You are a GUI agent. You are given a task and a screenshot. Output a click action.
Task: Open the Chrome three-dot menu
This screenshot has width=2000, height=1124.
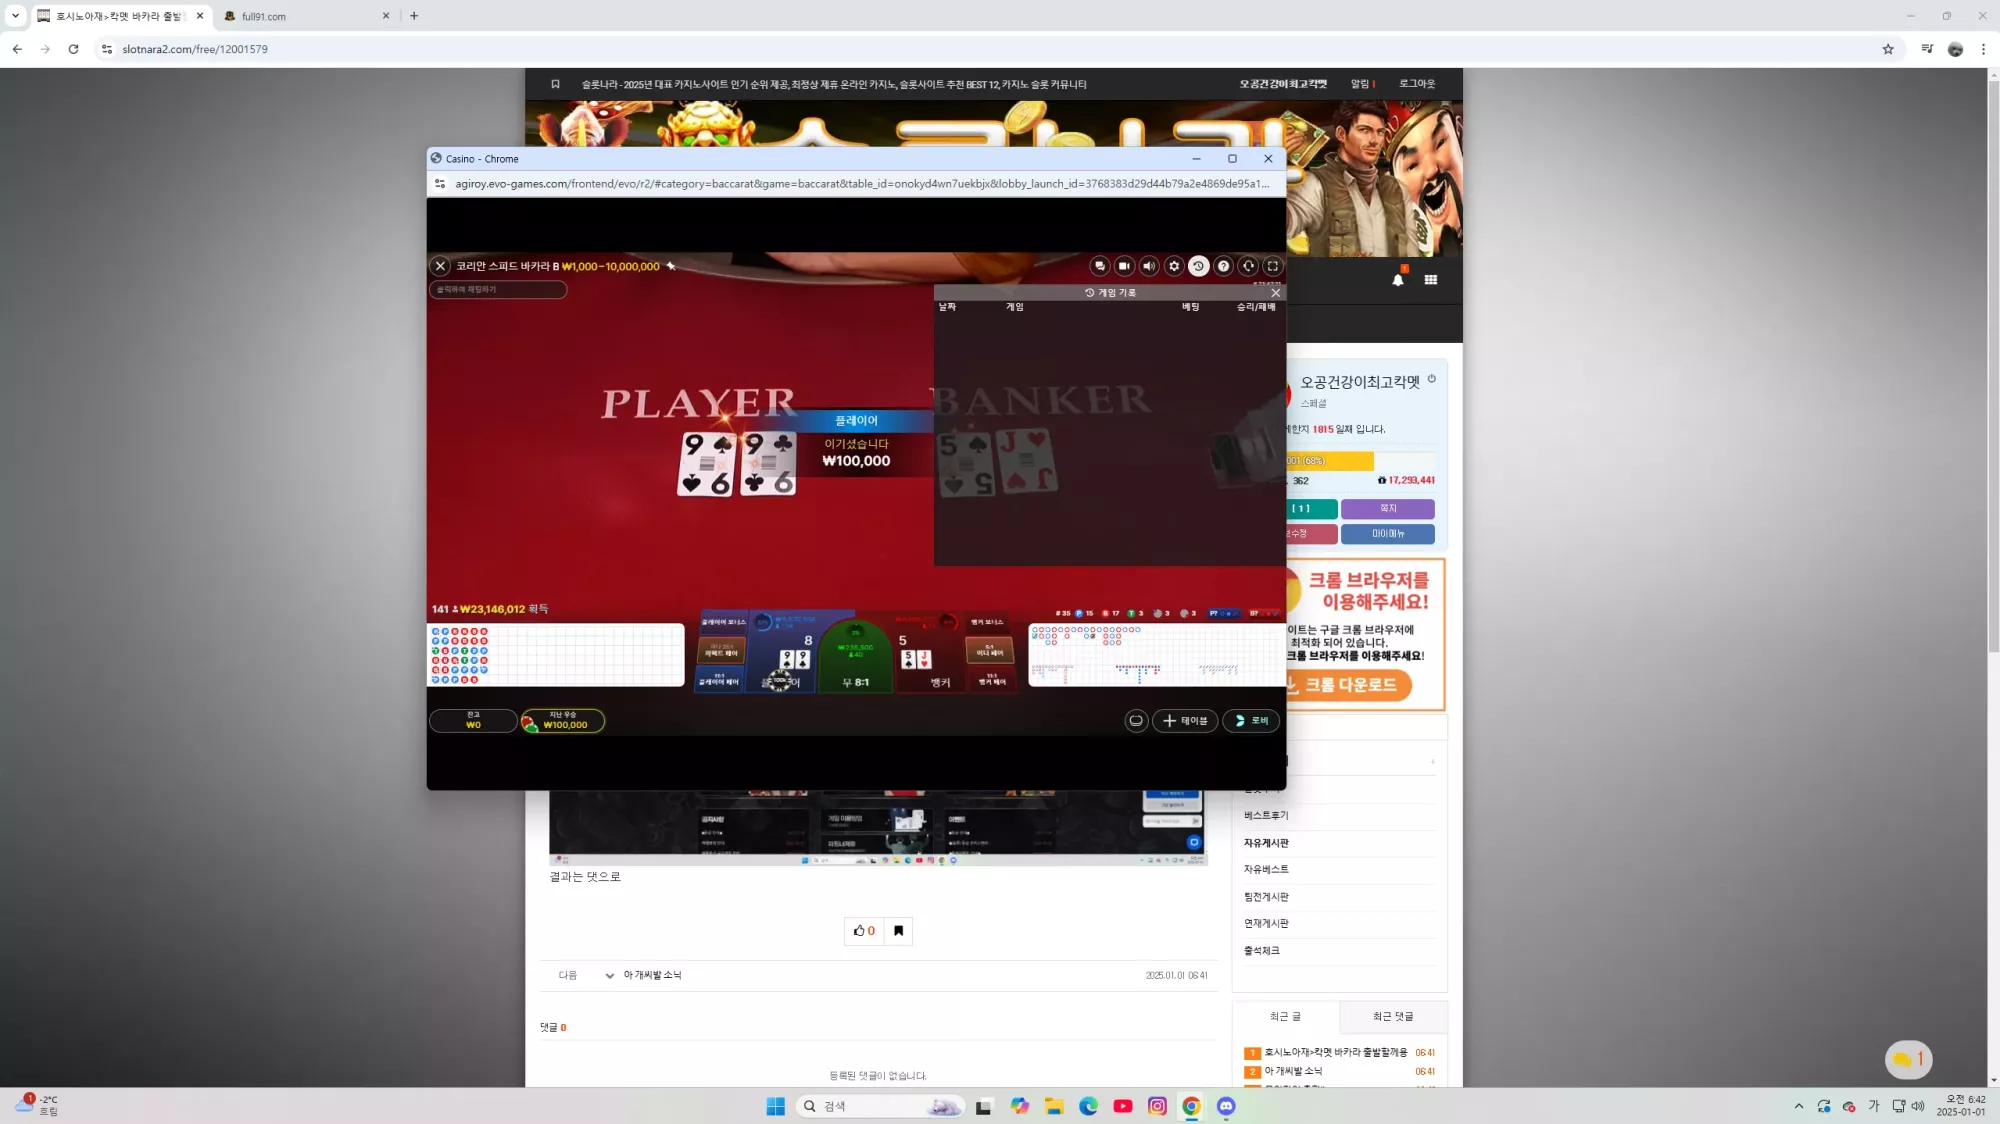1983,49
